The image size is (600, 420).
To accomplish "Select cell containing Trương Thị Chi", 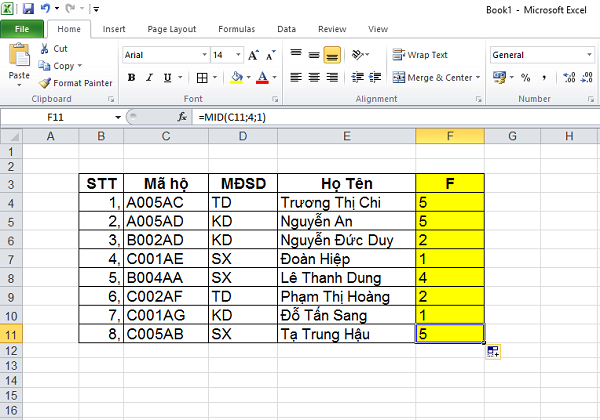I will click(x=346, y=201).
